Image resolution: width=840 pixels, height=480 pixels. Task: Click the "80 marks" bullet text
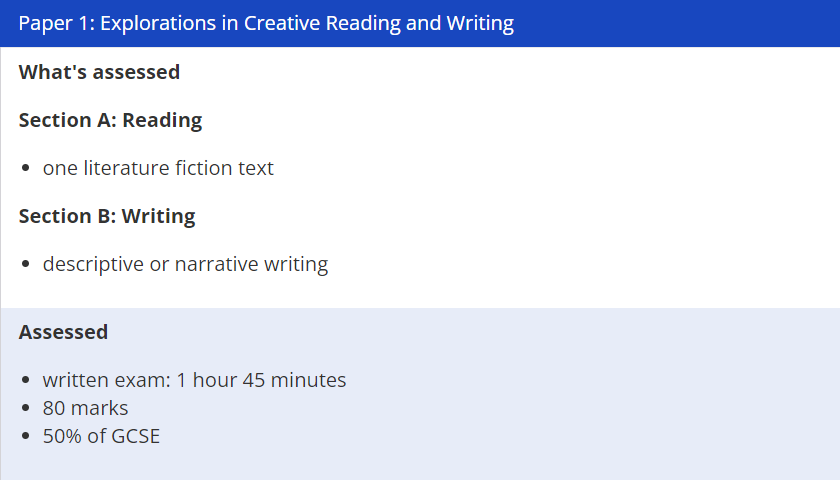pyautogui.click(x=86, y=408)
